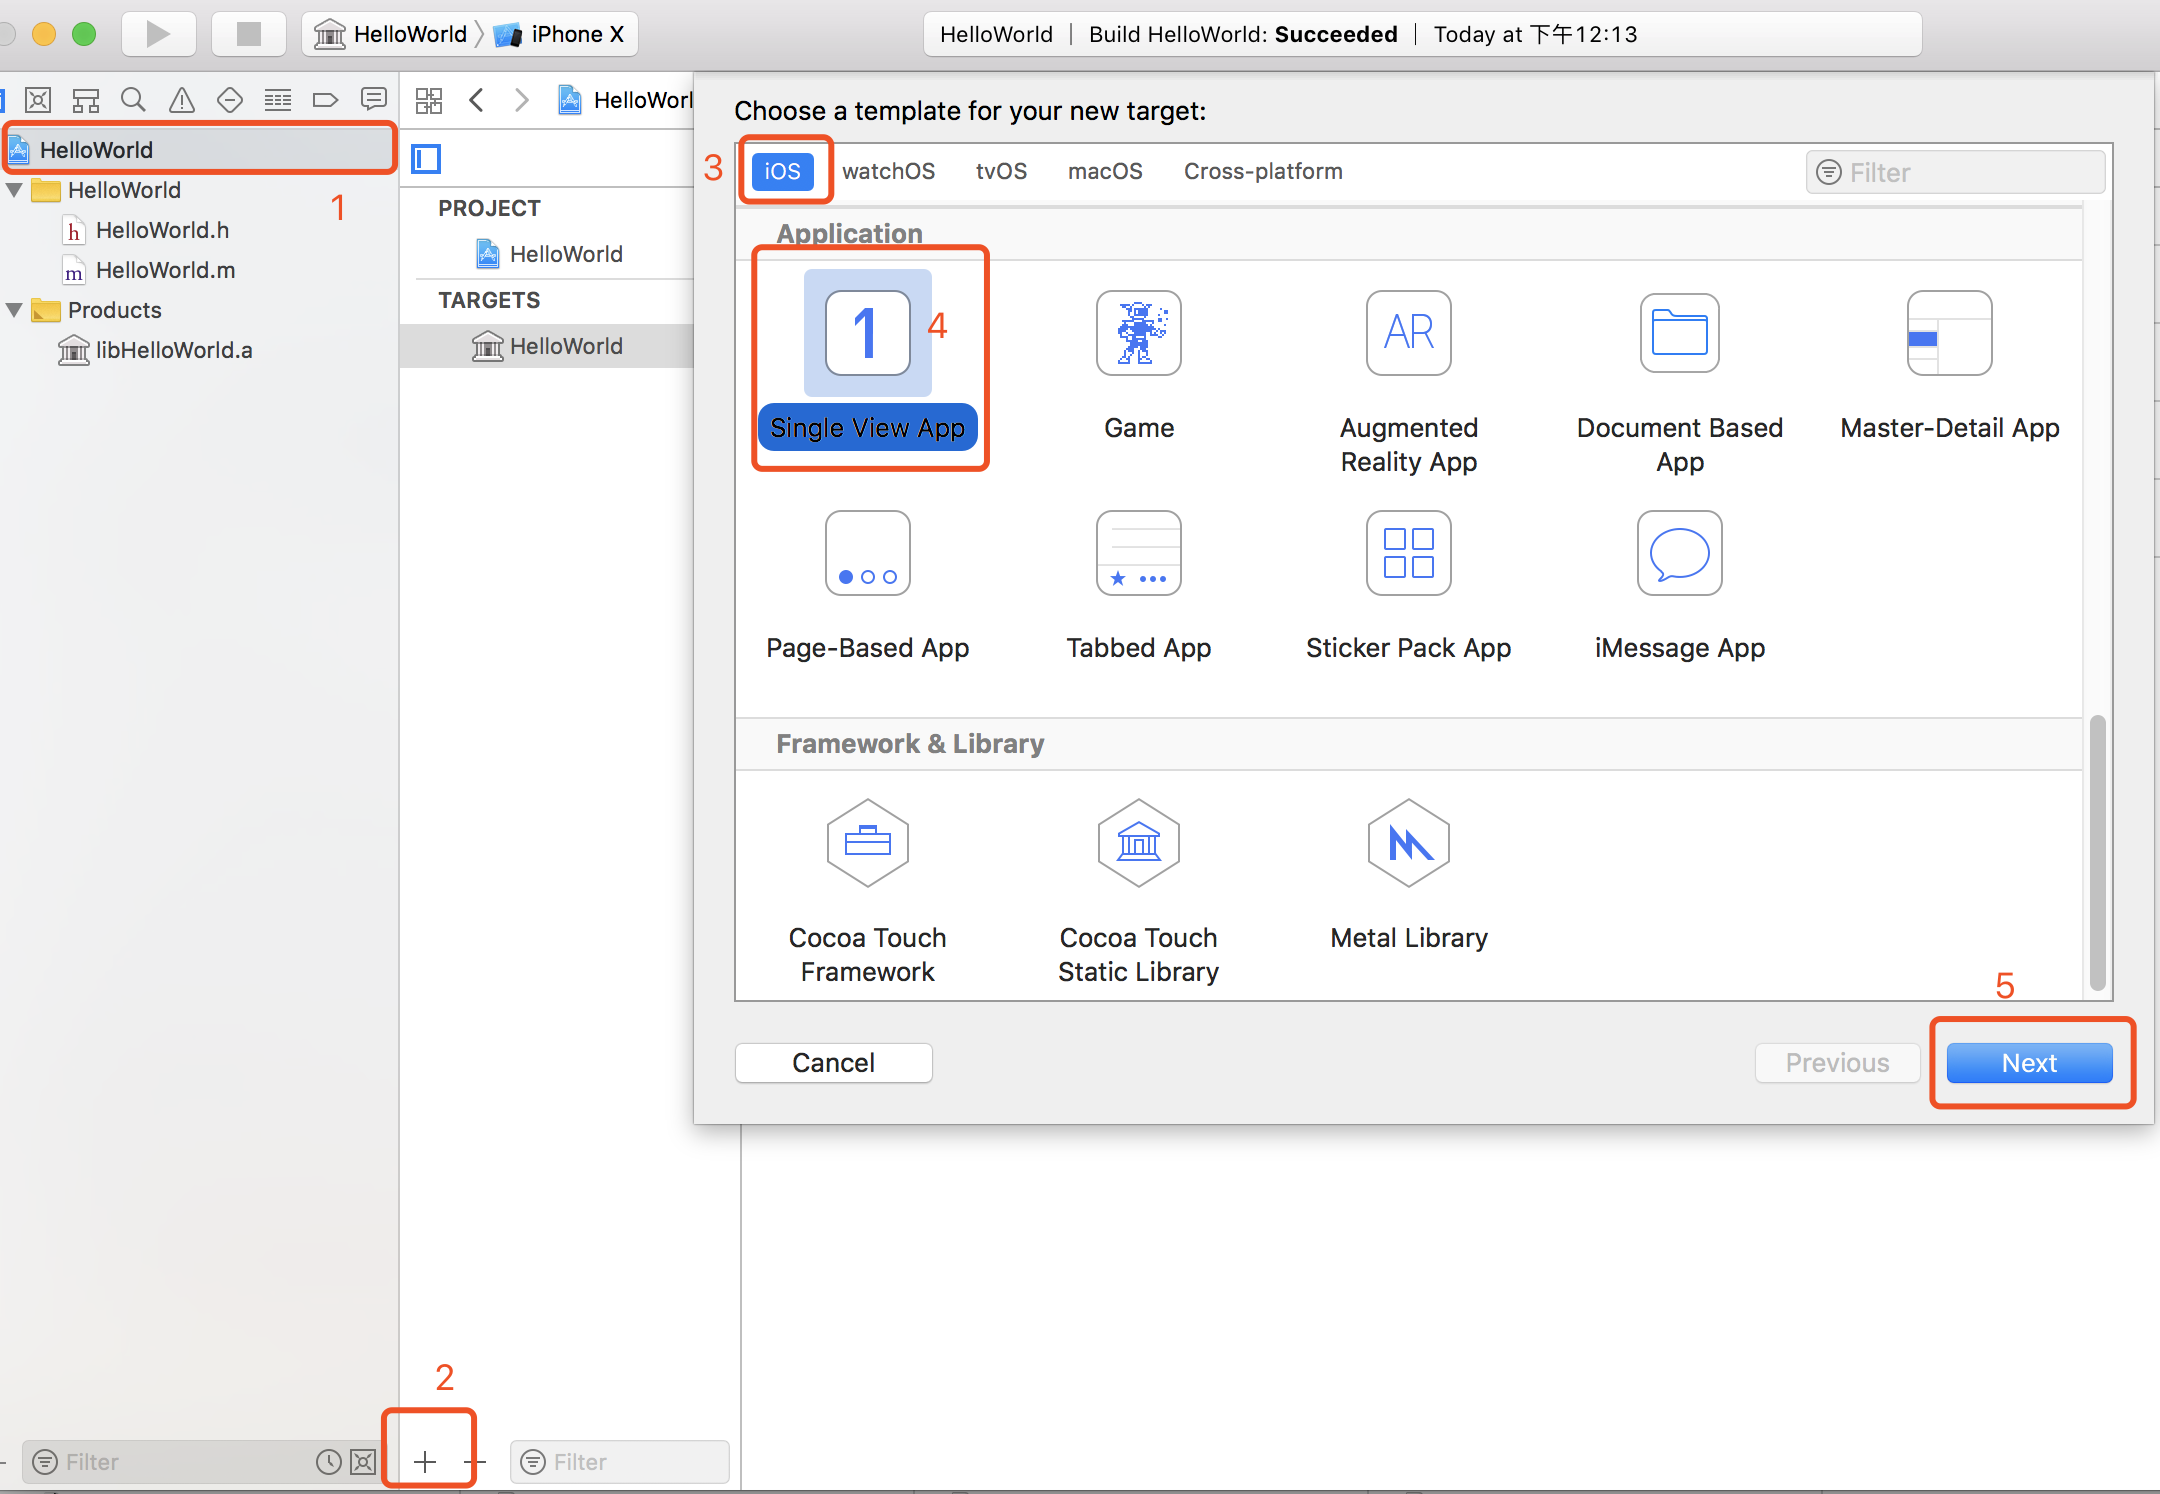Click the Cancel button
This screenshot has width=2160, height=1494.
[x=833, y=1063]
